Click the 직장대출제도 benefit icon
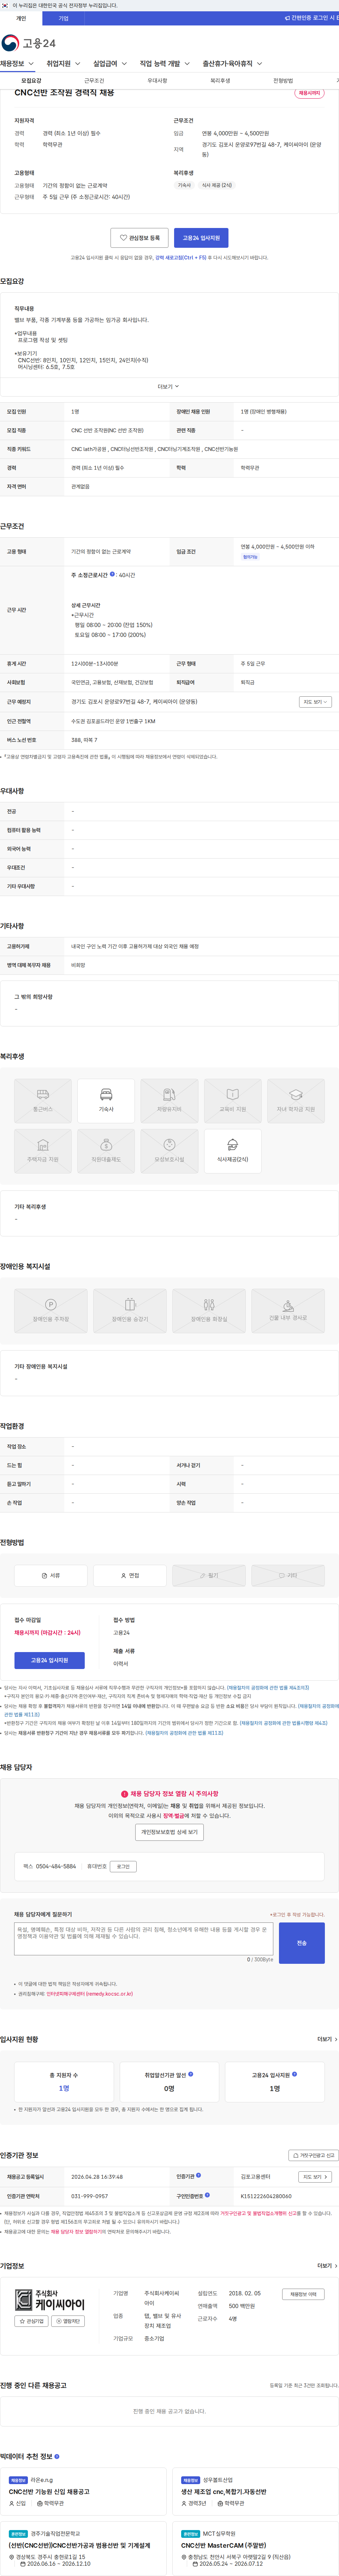Image resolution: width=339 pixels, height=2576 pixels. pos(106,1151)
